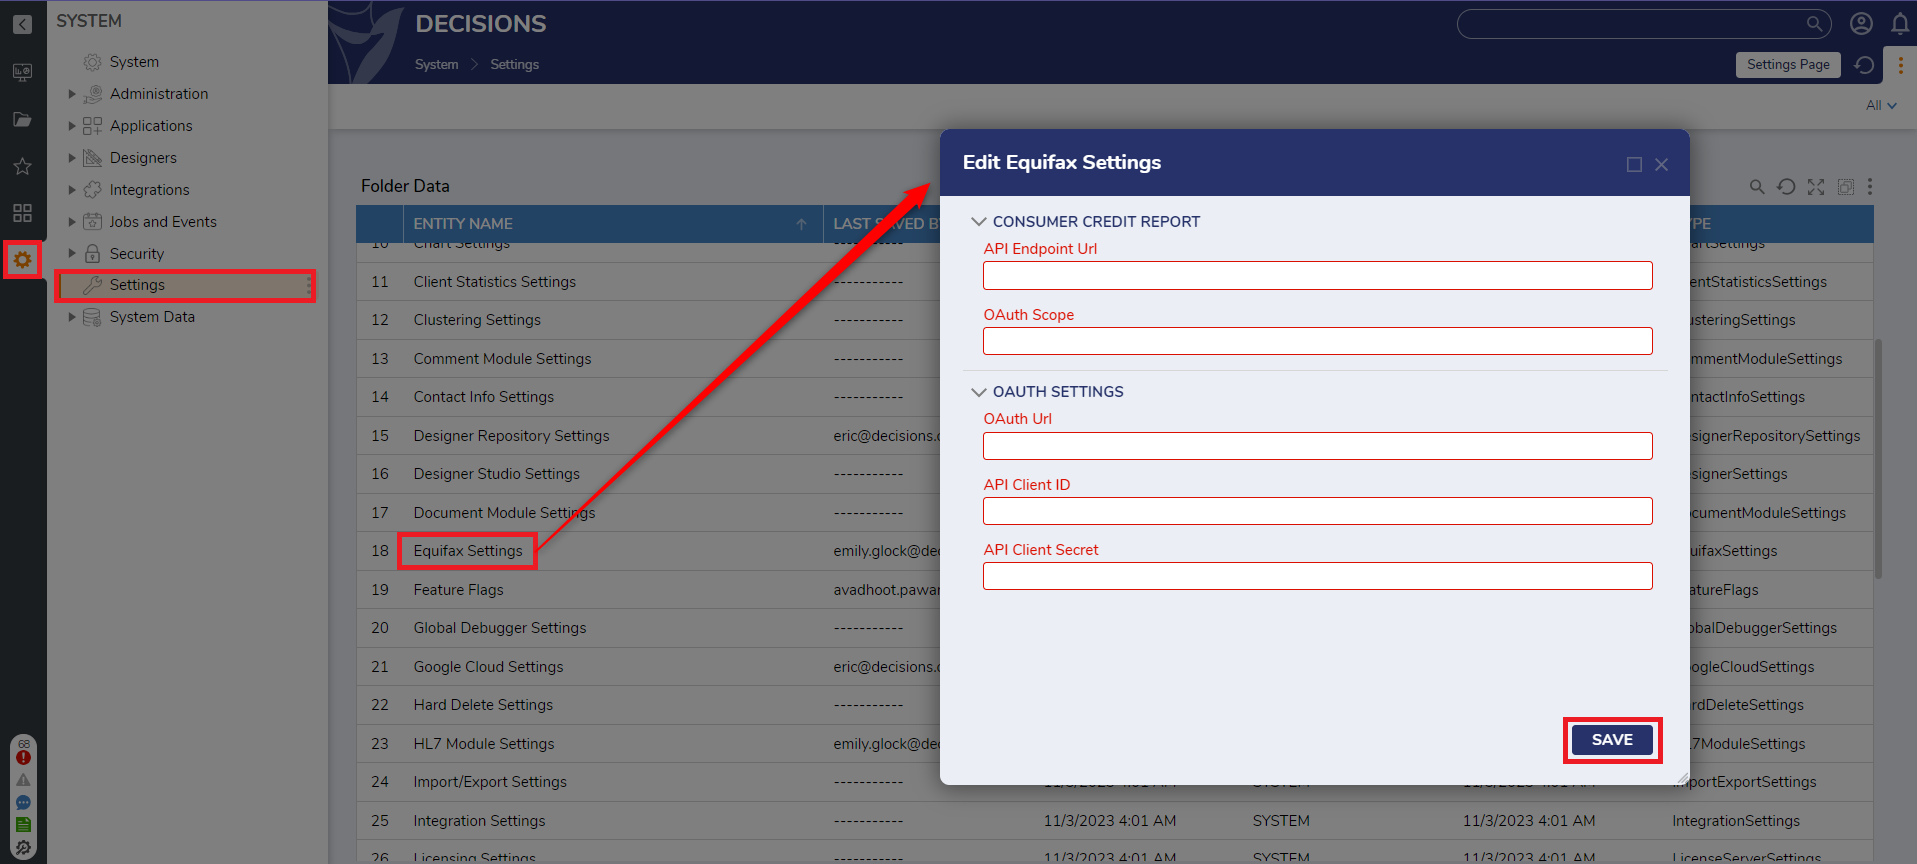Open Settings tree item context dots
1917x864 pixels.
309,285
